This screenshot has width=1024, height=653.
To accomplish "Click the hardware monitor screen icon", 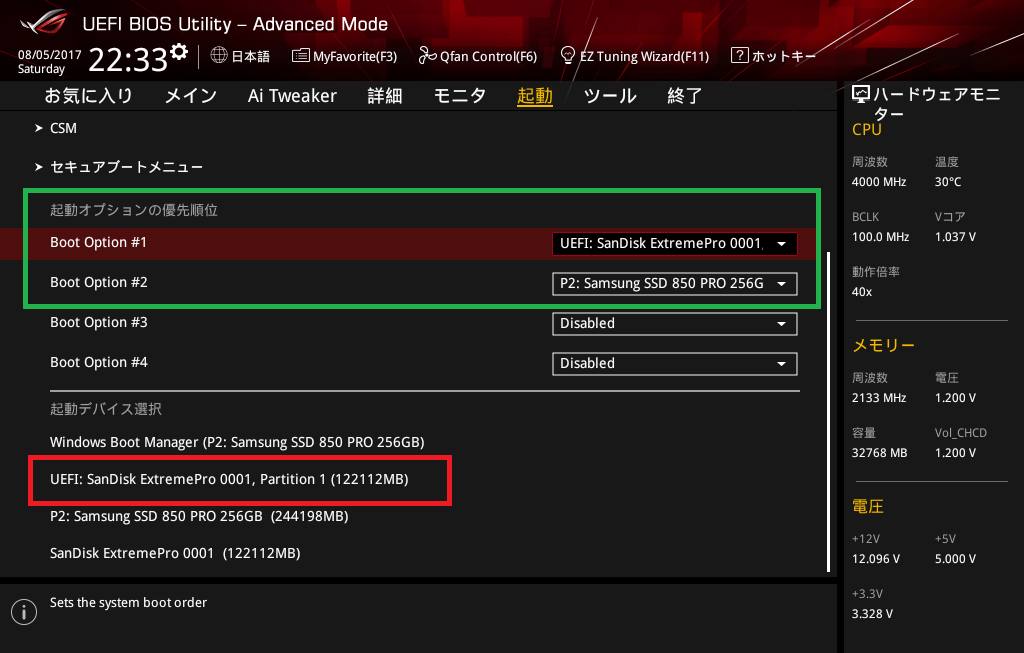I will point(861,95).
